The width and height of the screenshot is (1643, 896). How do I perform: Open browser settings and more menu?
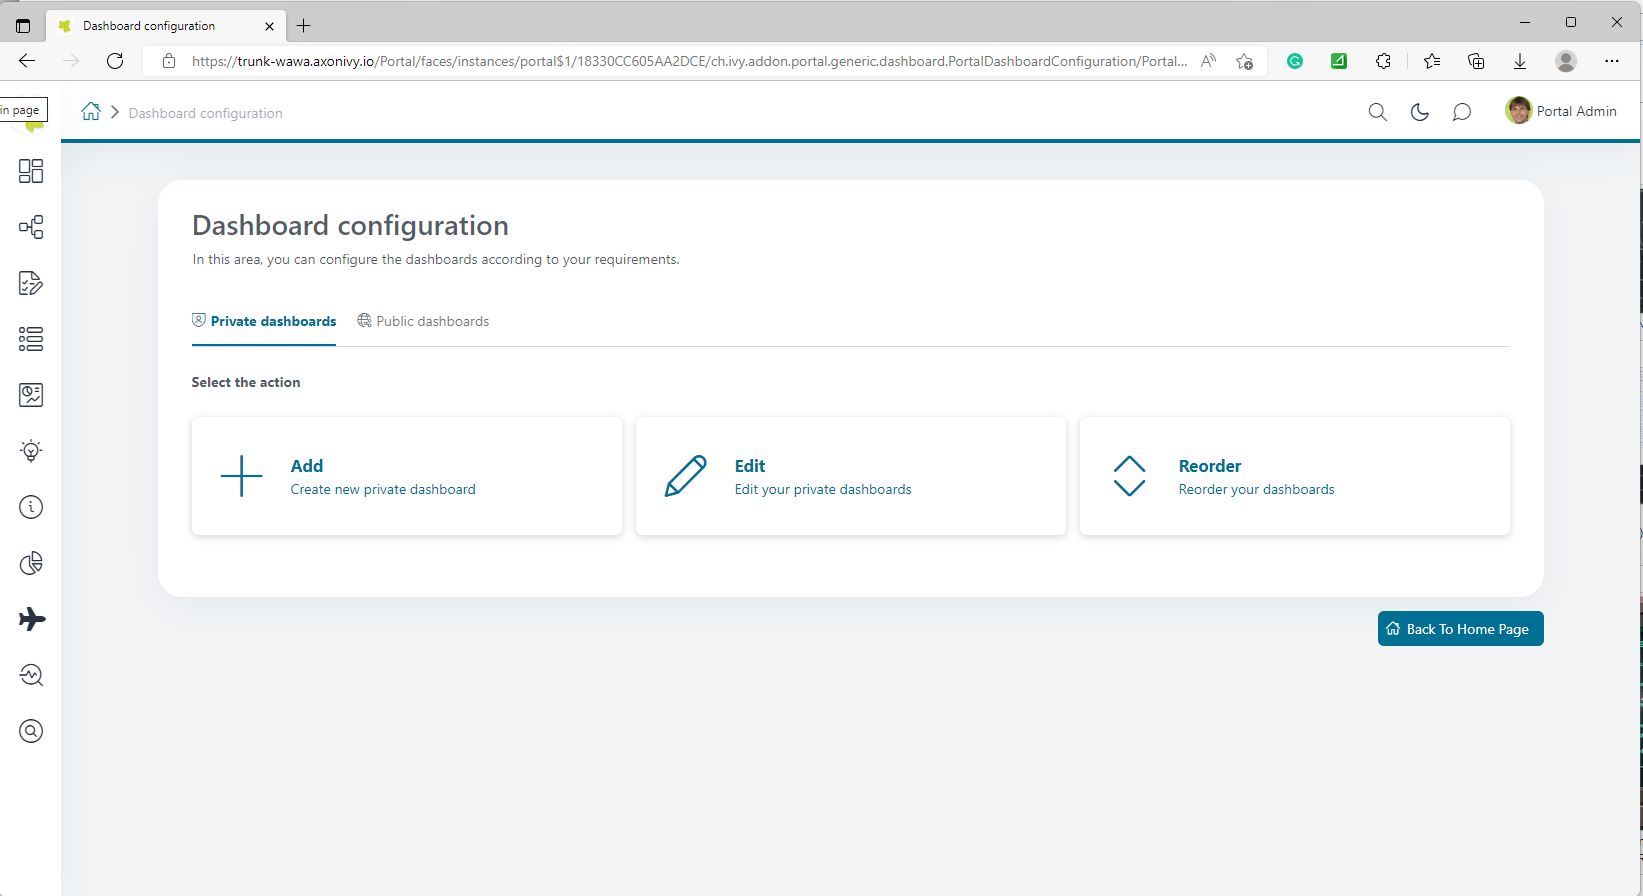[1611, 61]
